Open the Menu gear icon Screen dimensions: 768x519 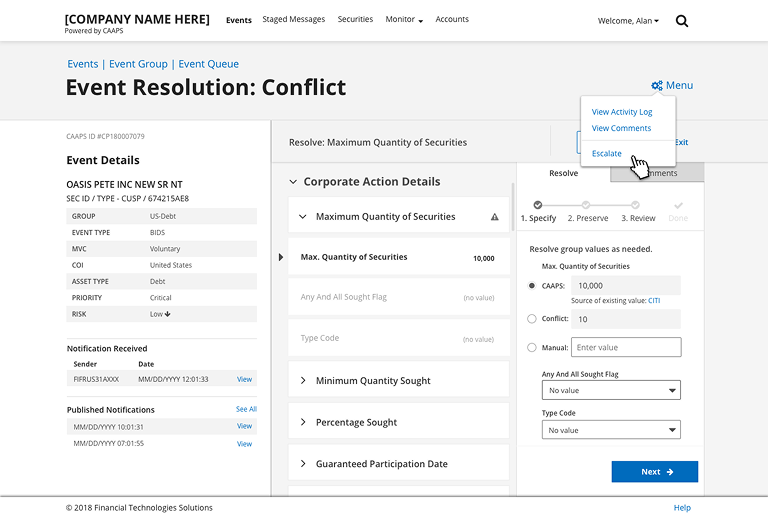point(656,85)
